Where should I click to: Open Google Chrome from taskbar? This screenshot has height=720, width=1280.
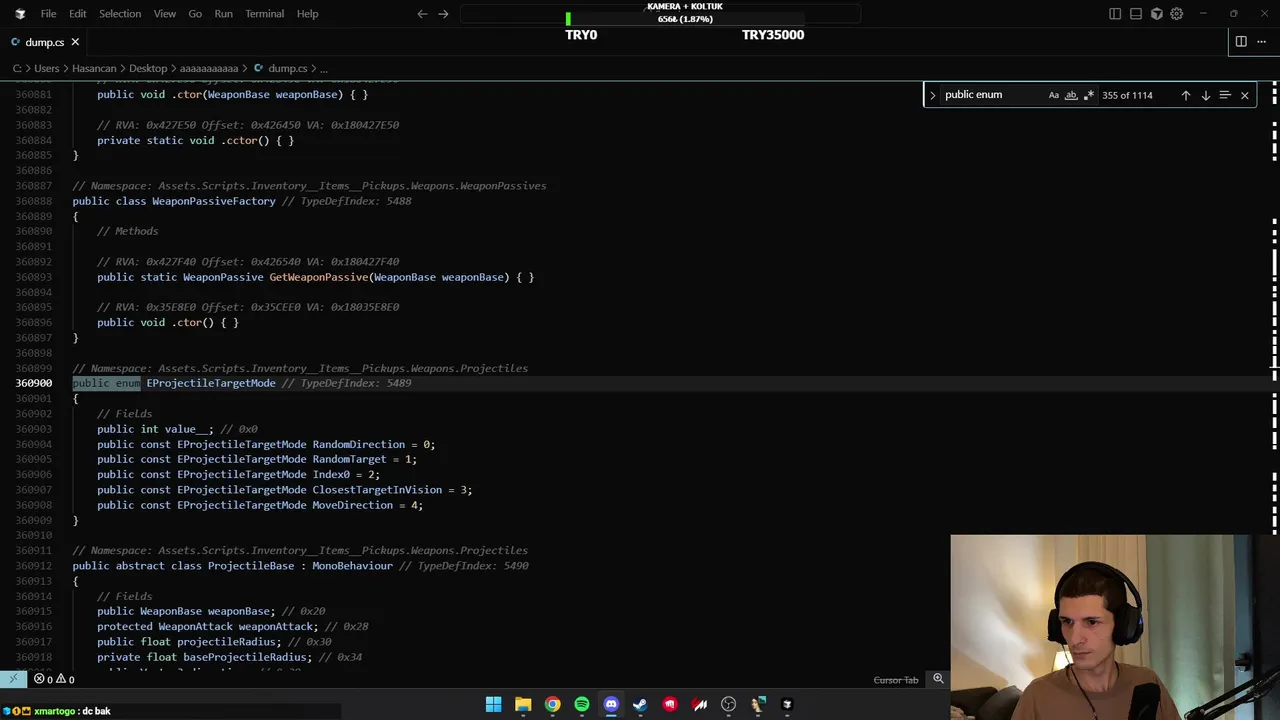tap(552, 704)
